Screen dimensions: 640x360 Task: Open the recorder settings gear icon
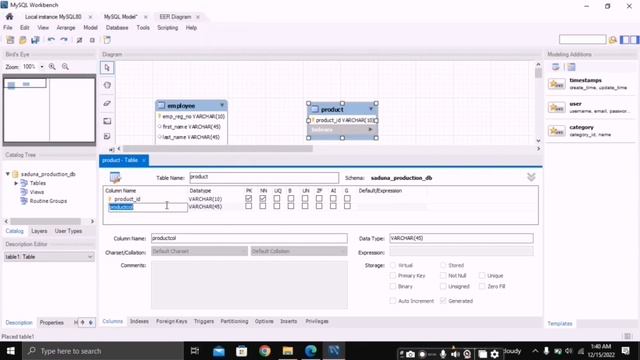(x=495, y=354)
